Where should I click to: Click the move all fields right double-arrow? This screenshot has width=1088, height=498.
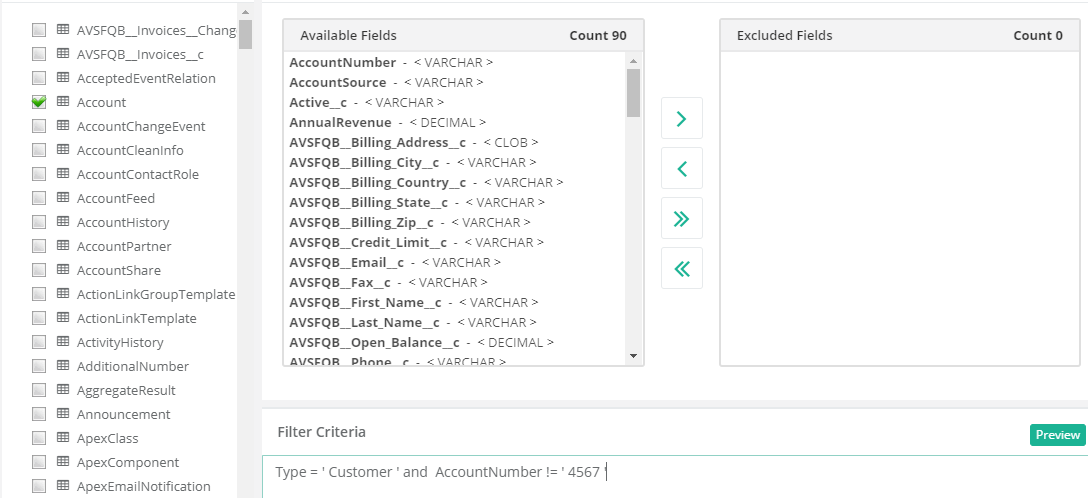682,218
